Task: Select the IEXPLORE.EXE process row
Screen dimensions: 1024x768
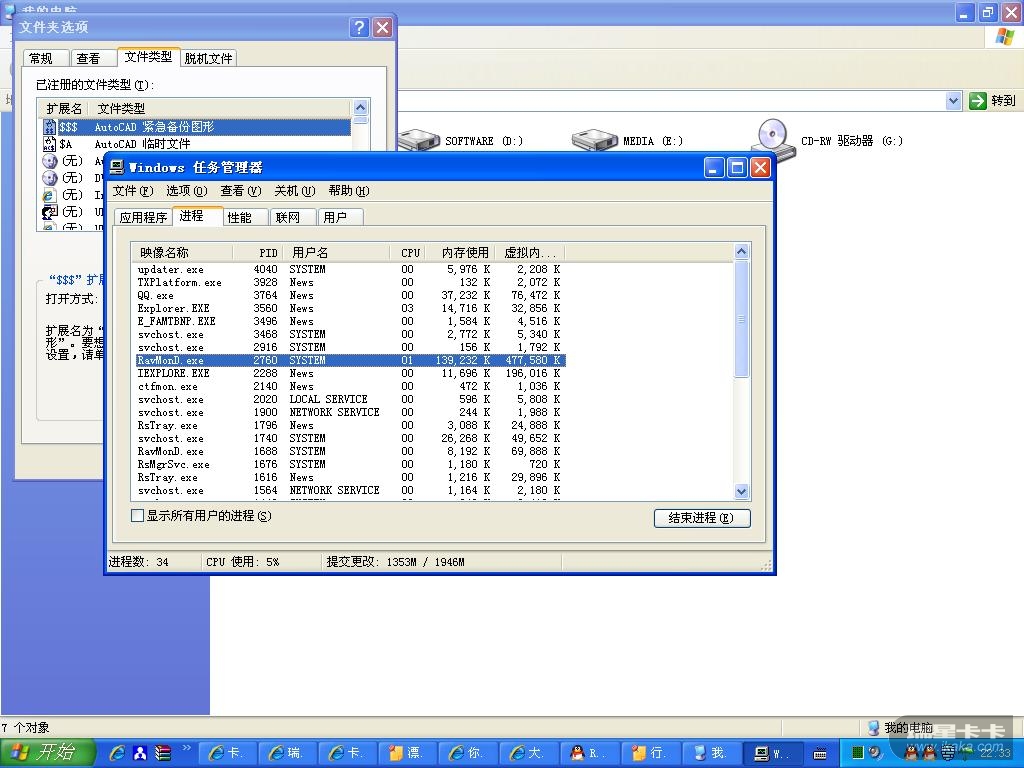Action: click(173, 373)
